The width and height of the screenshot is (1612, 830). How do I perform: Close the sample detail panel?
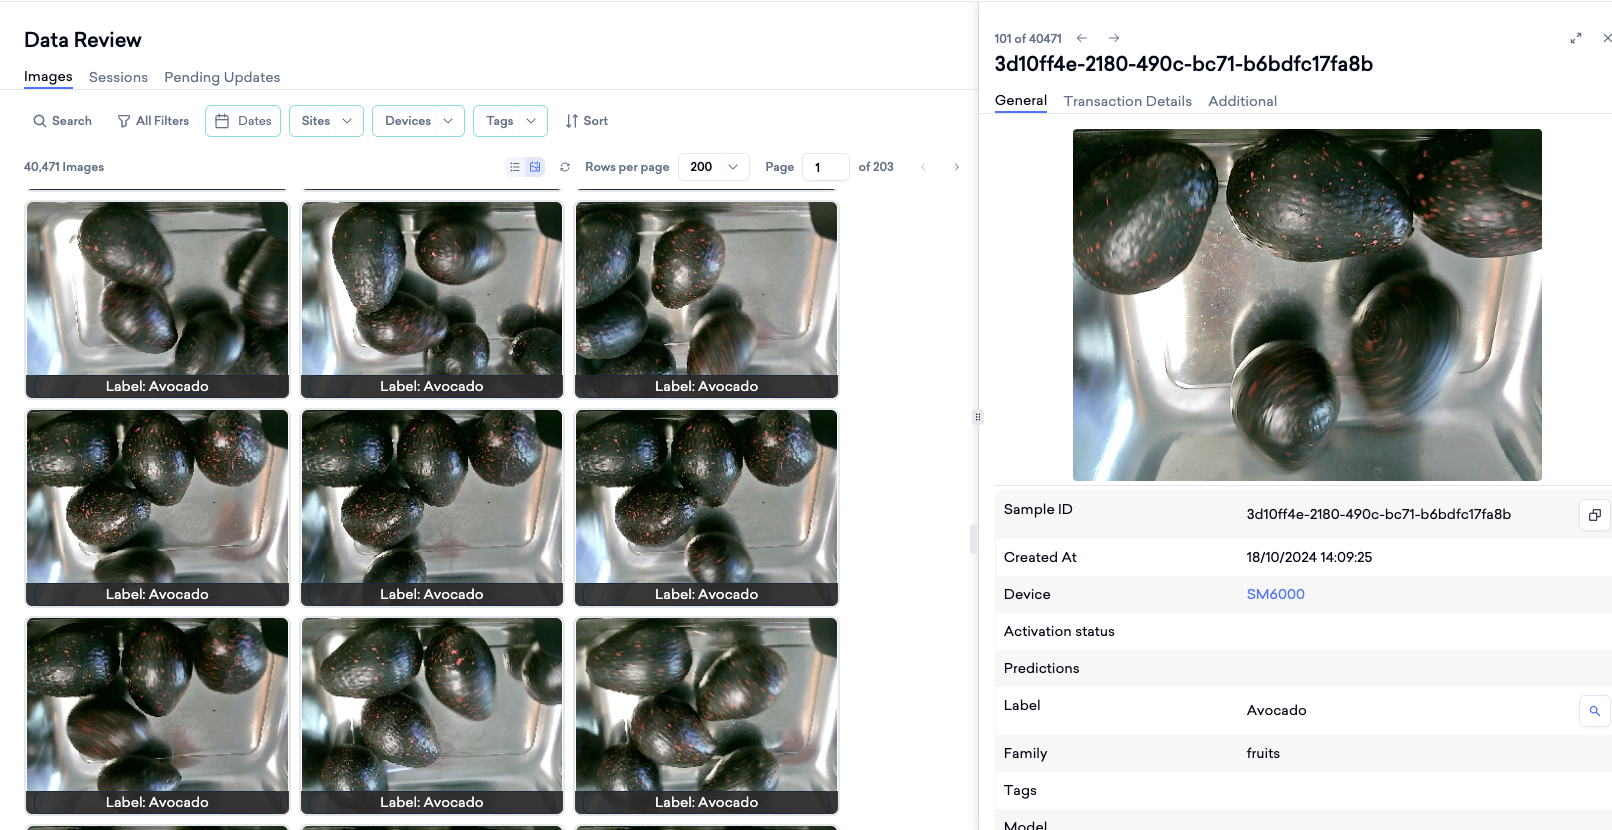pos(1607,38)
